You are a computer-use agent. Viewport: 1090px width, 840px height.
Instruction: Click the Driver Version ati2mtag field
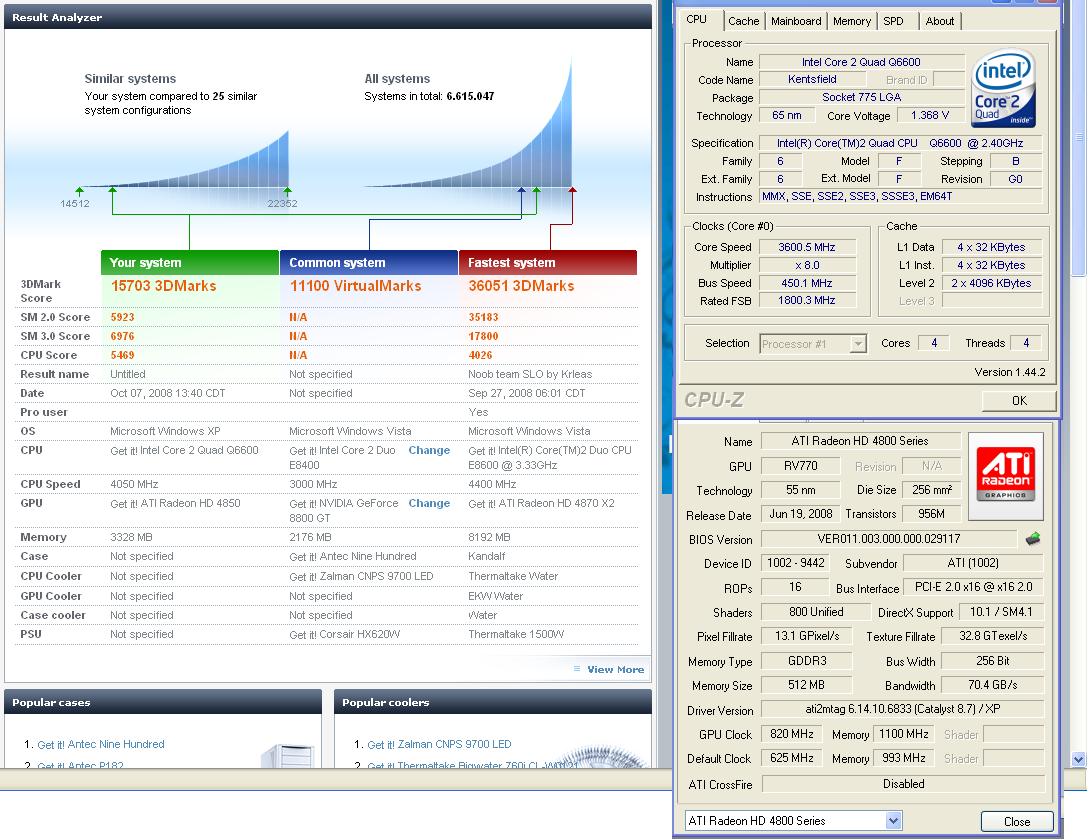click(903, 709)
